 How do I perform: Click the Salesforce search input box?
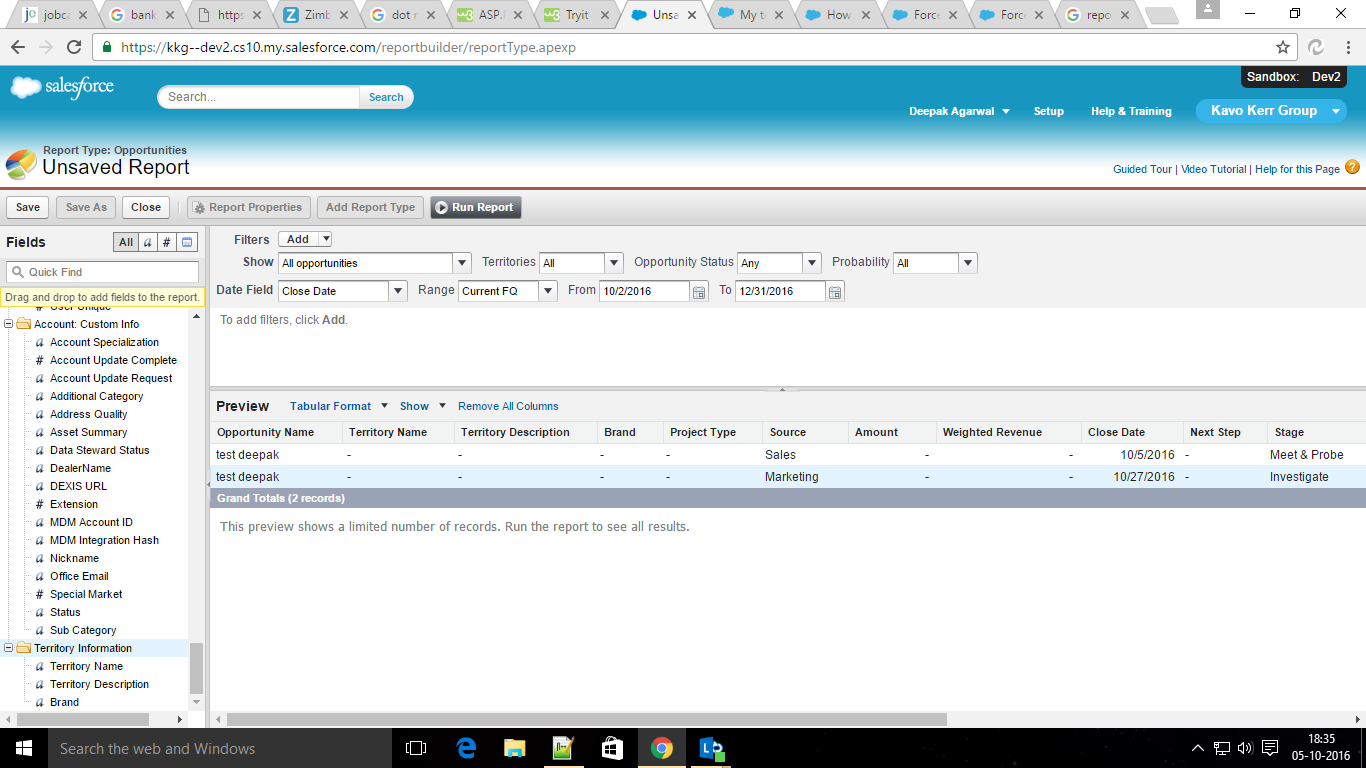pos(259,97)
